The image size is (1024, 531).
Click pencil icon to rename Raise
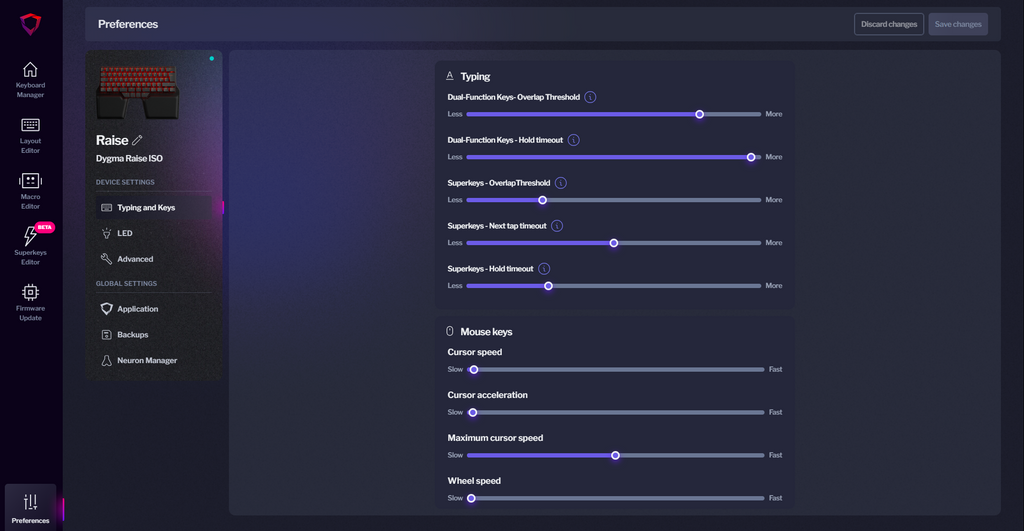pyautogui.click(x=137, y=141)
